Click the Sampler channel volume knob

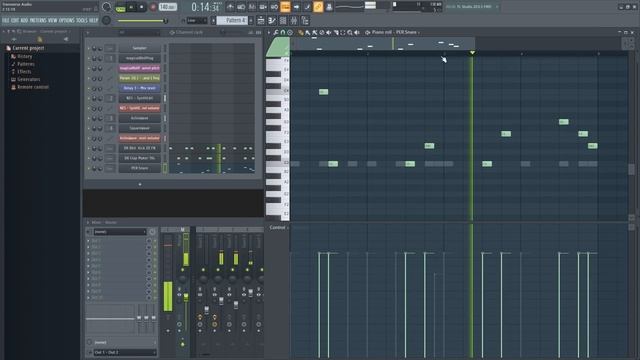tap(100, 48)
